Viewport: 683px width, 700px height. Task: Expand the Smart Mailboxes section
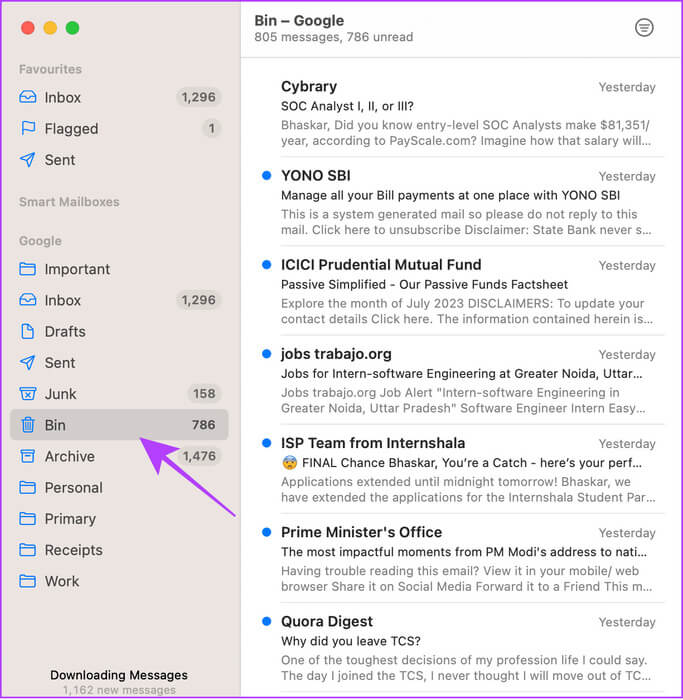coord(69,202)
